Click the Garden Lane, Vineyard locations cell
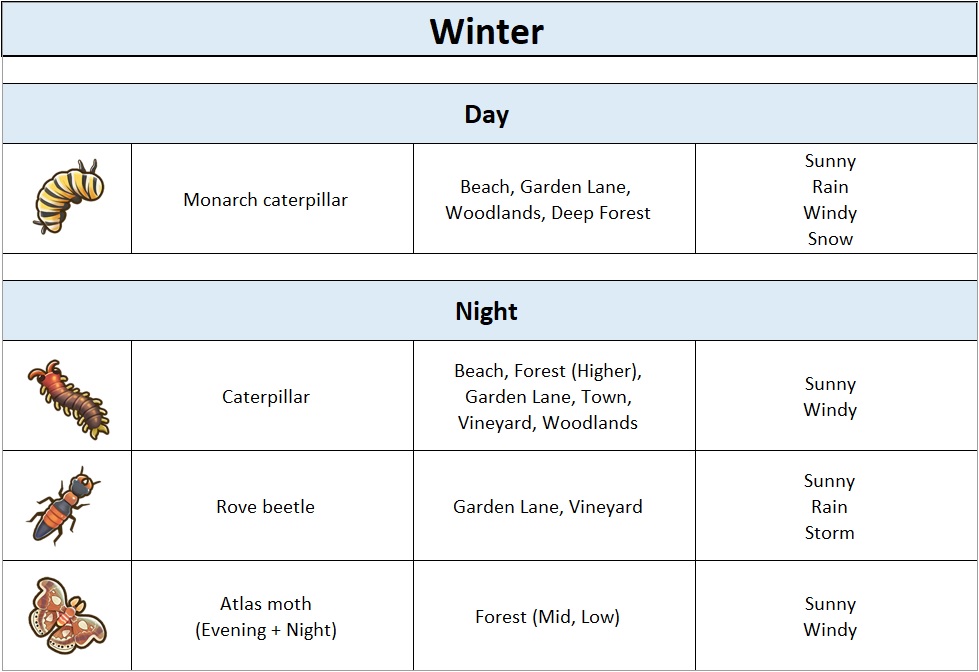Image resolution: width=979 pixels, height=672 pixels. pos(548,507)
